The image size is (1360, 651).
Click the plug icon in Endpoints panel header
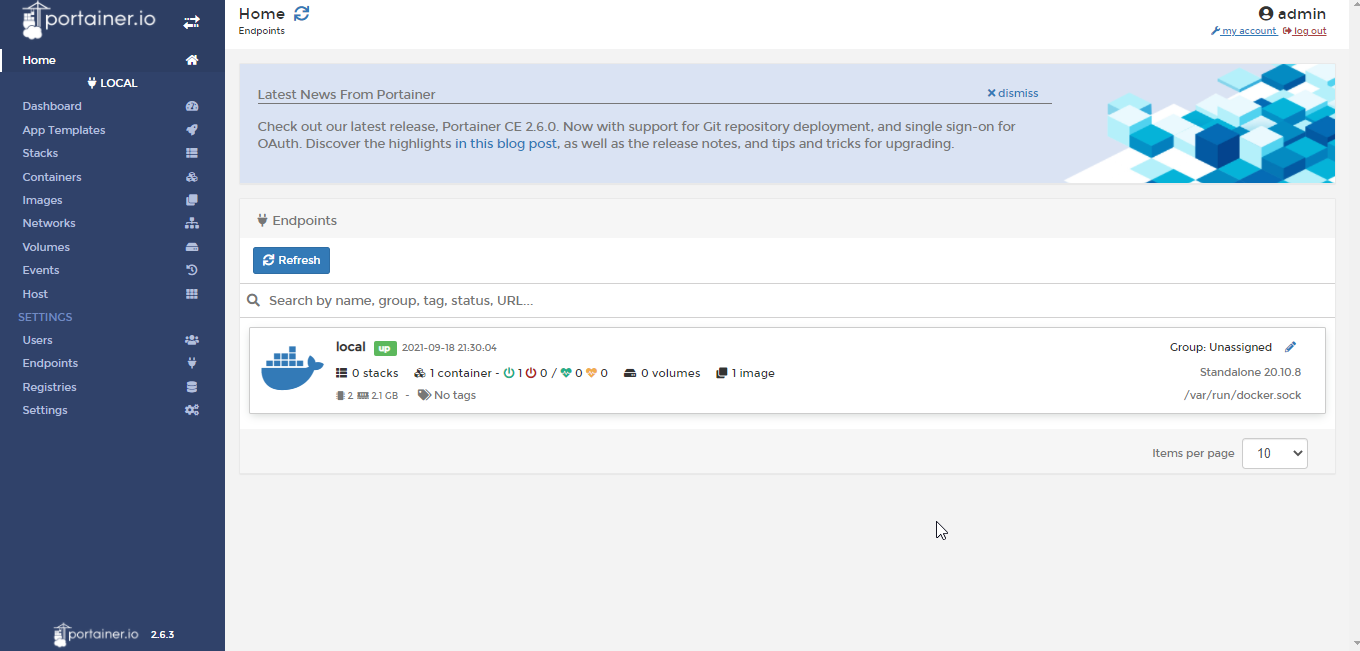(263, 220)
